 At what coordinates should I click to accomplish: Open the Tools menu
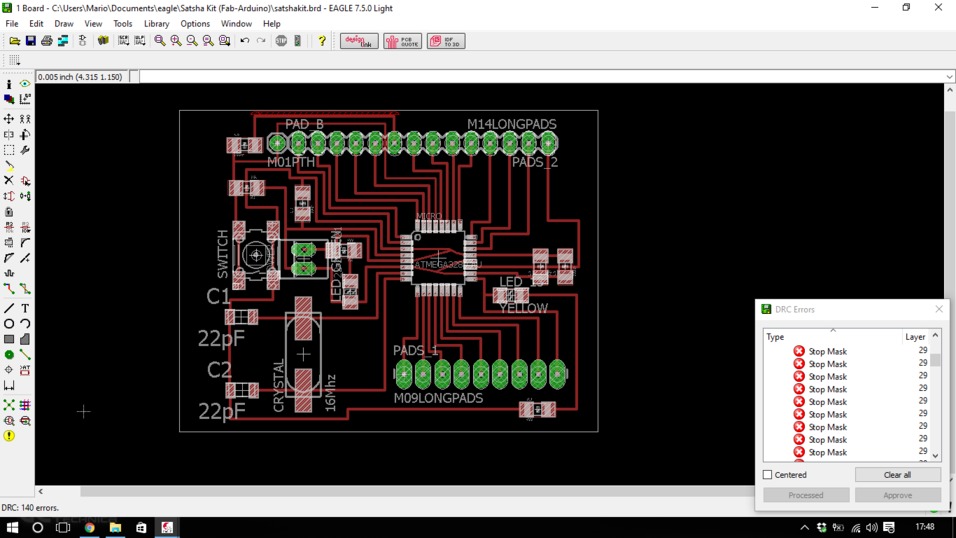(x=123, y=24)
